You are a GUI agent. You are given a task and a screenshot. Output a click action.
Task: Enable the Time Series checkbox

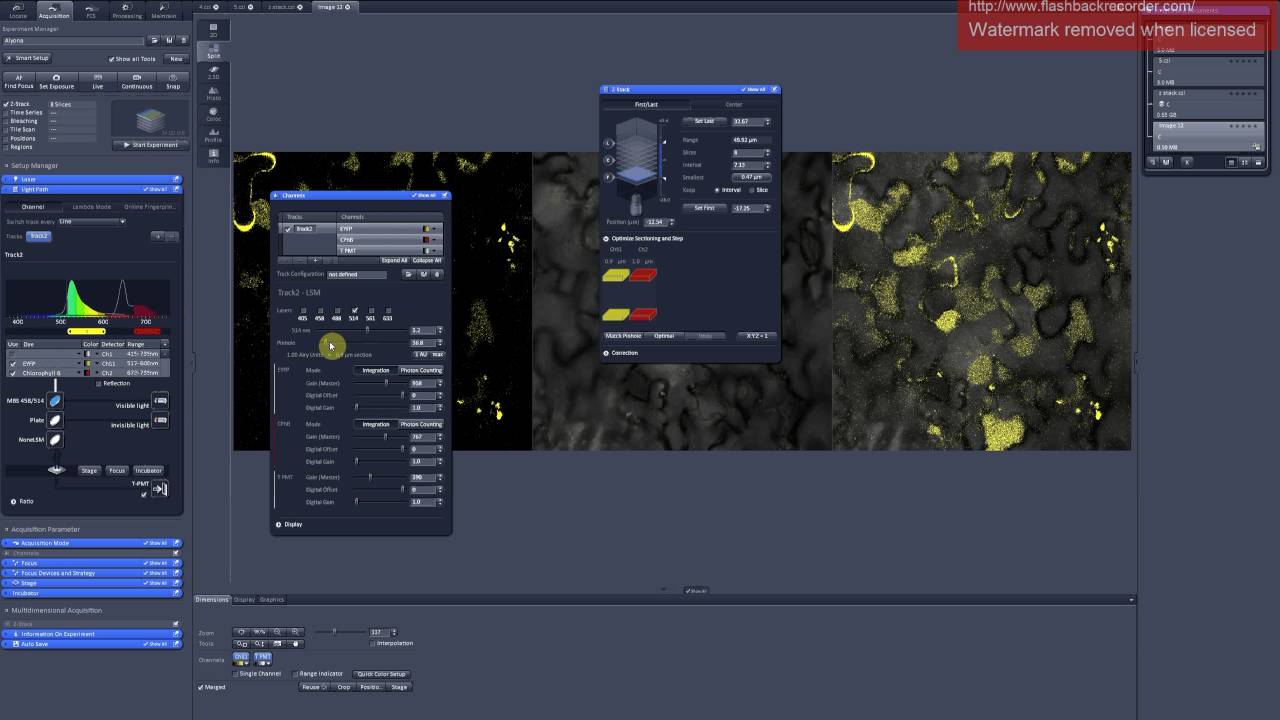pos(7,113)
